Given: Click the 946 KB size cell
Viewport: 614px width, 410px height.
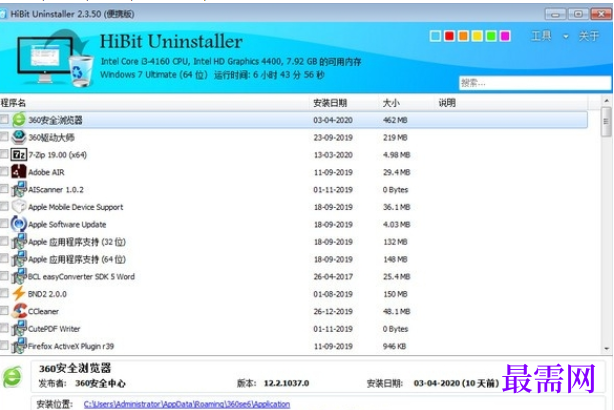Looking at the screenshot, I should [x=394, y=346].
